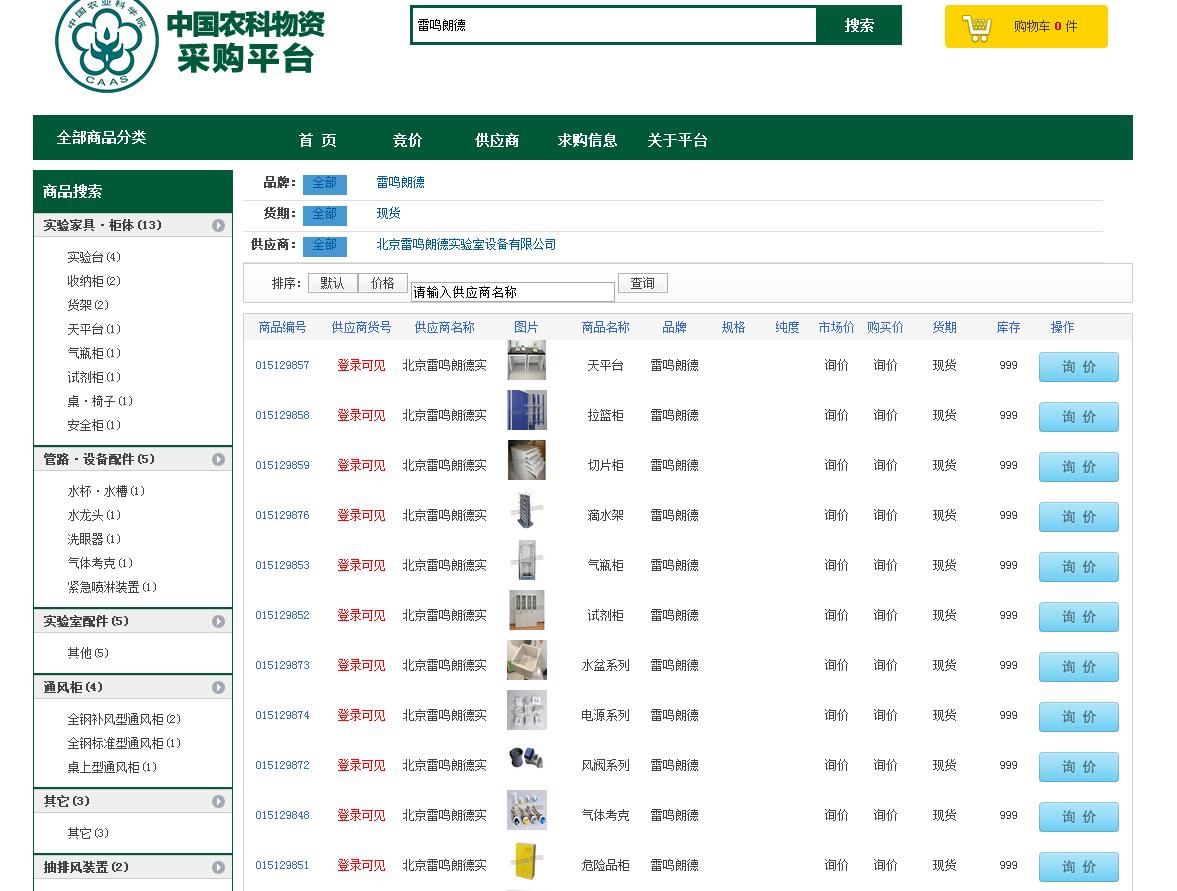Viewport: 1177px width, 891px height.
Task: Open 天平台 product thumbnail
Action: click(x=526, y=360)
